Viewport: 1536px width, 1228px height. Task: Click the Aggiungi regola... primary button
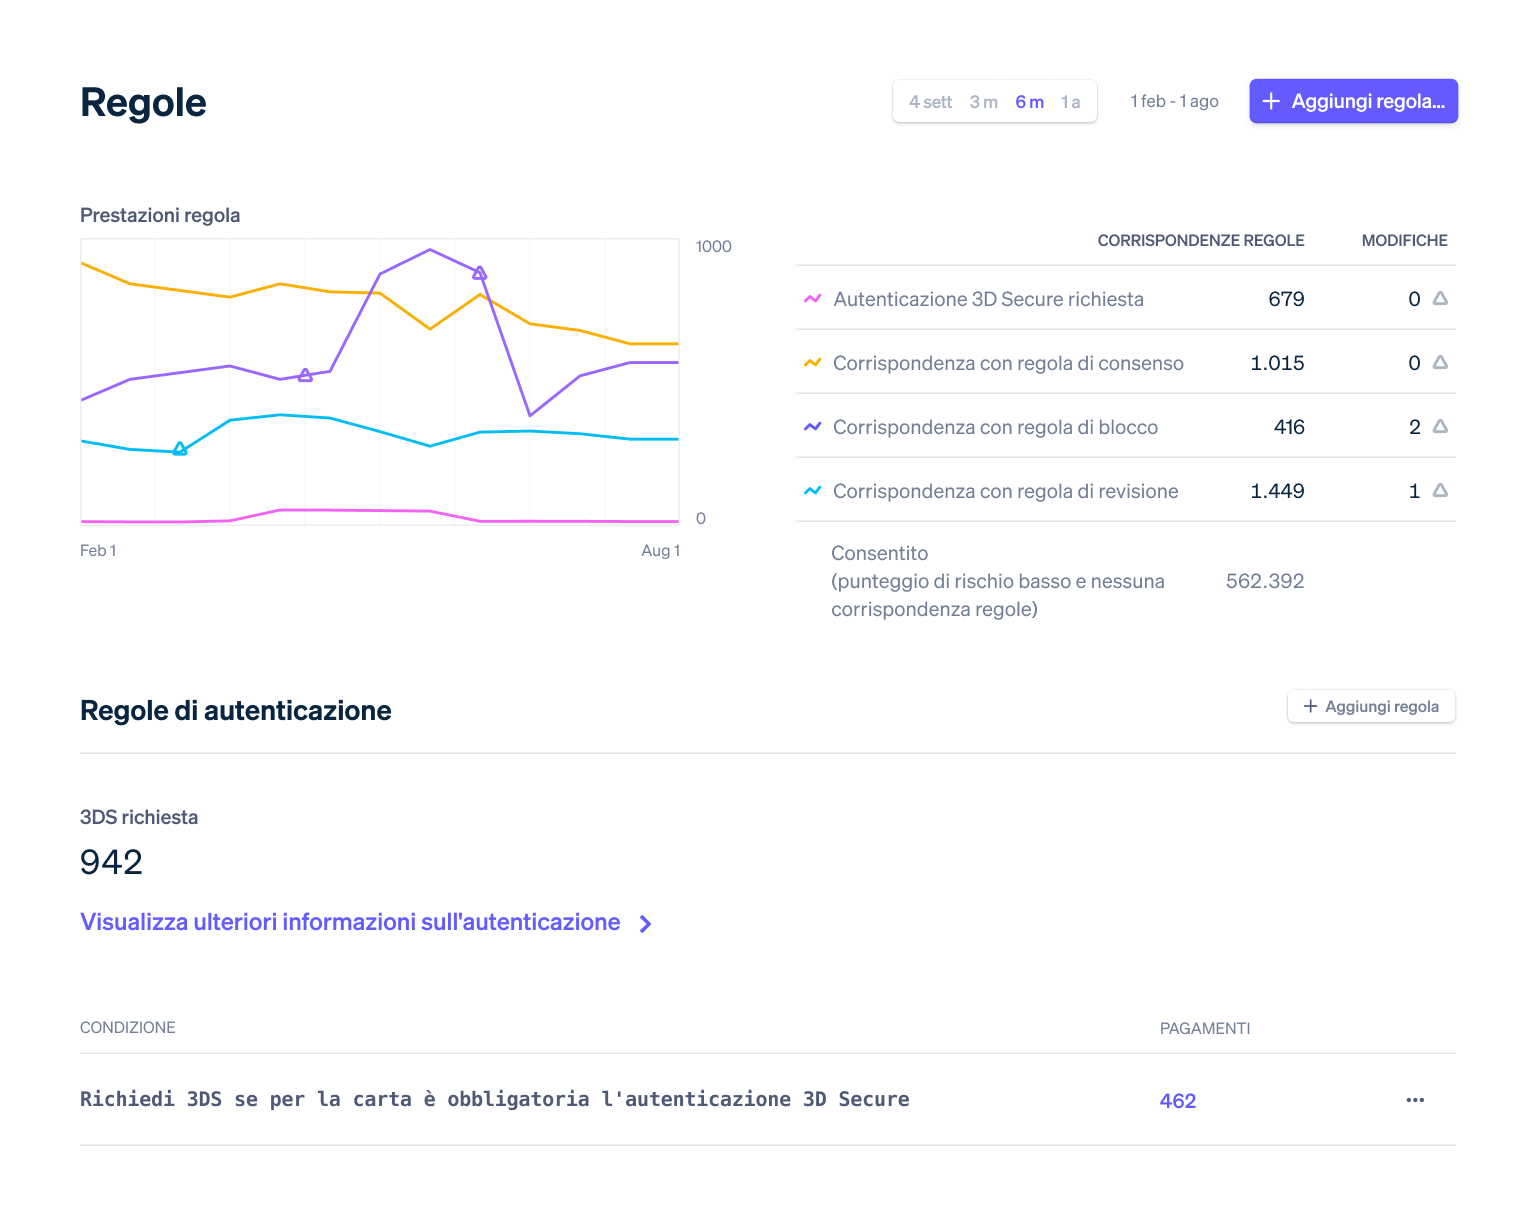point(1354,101)
